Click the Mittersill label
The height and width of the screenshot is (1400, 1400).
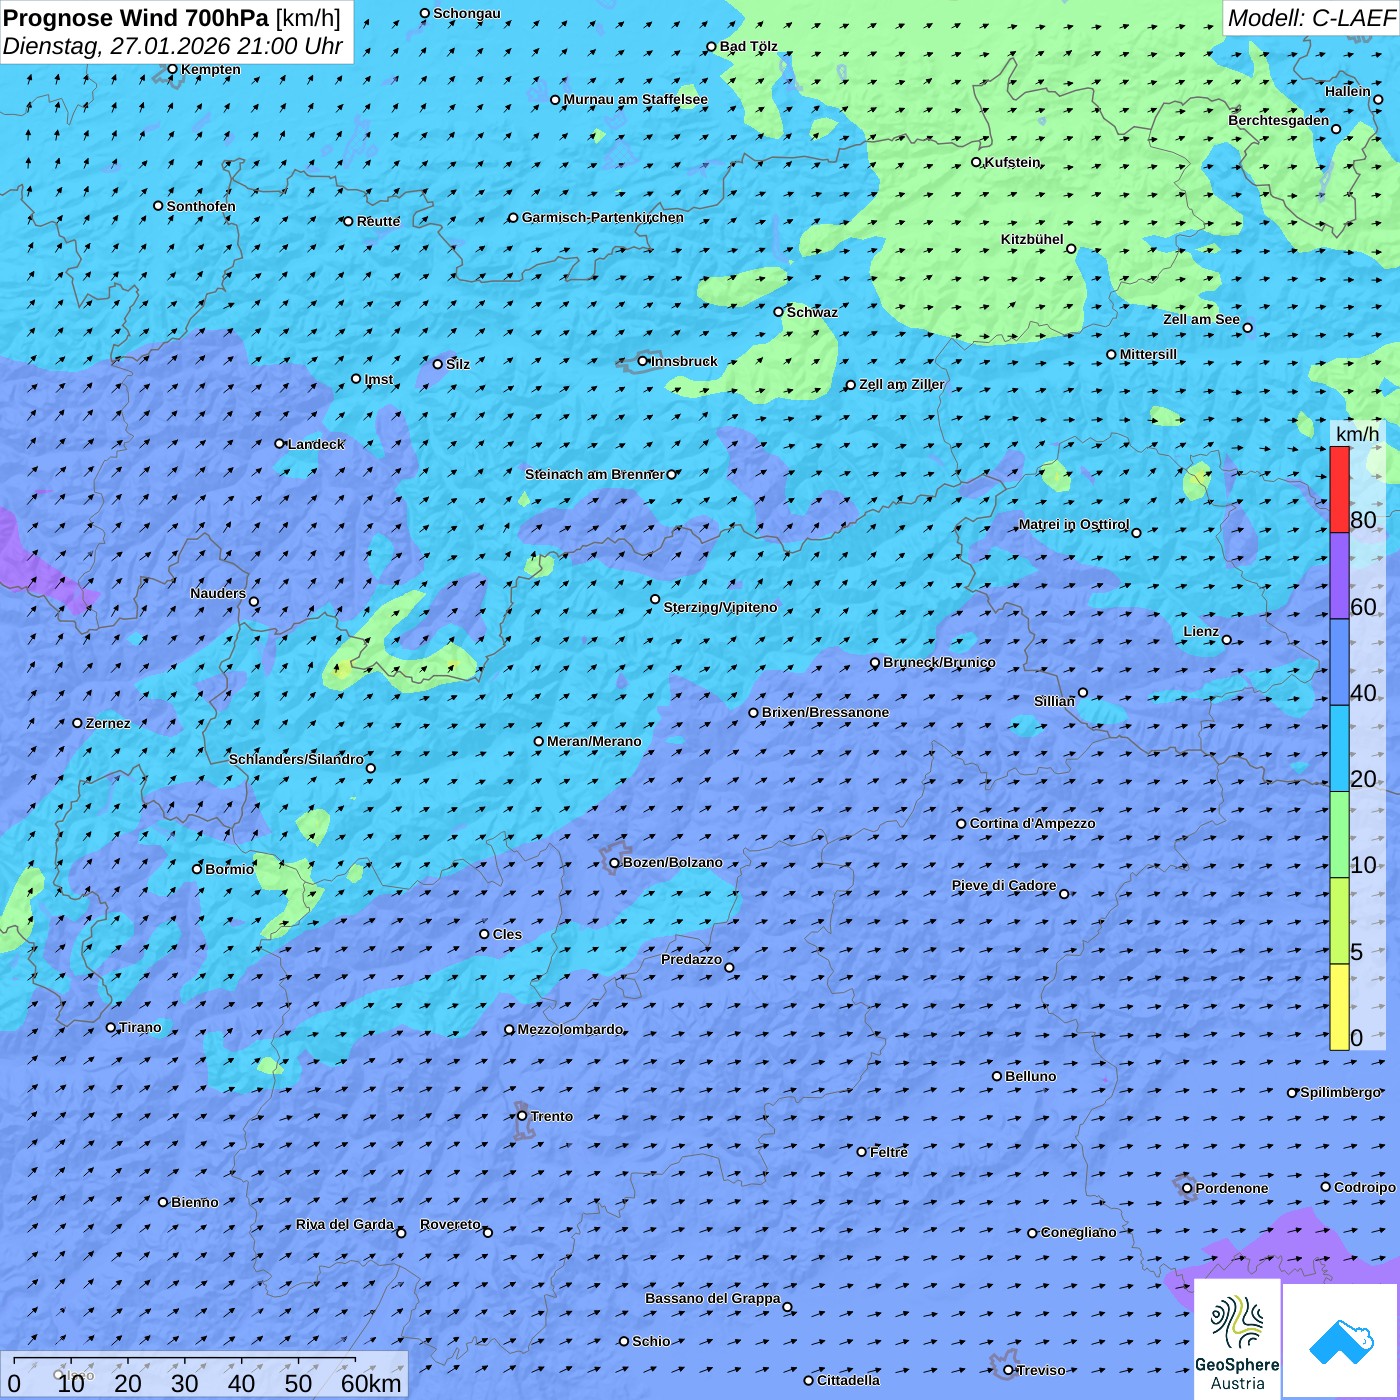[1148, 354]
